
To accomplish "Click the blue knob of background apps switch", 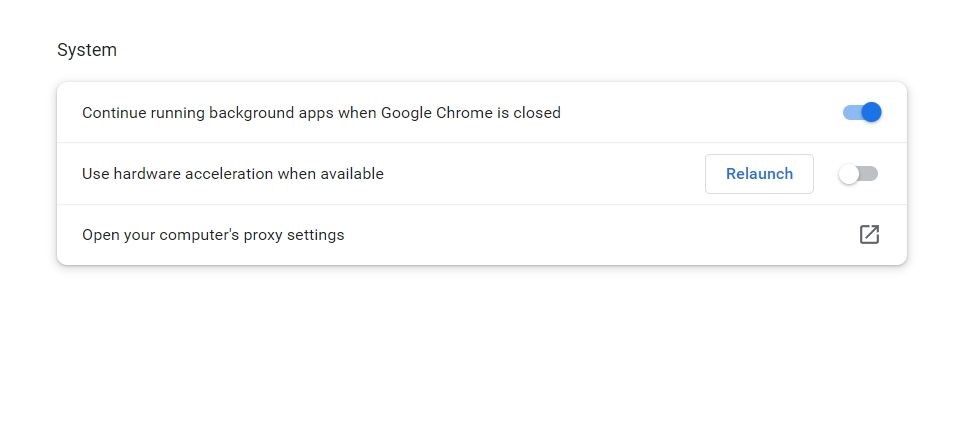I will tap(871, 112).
